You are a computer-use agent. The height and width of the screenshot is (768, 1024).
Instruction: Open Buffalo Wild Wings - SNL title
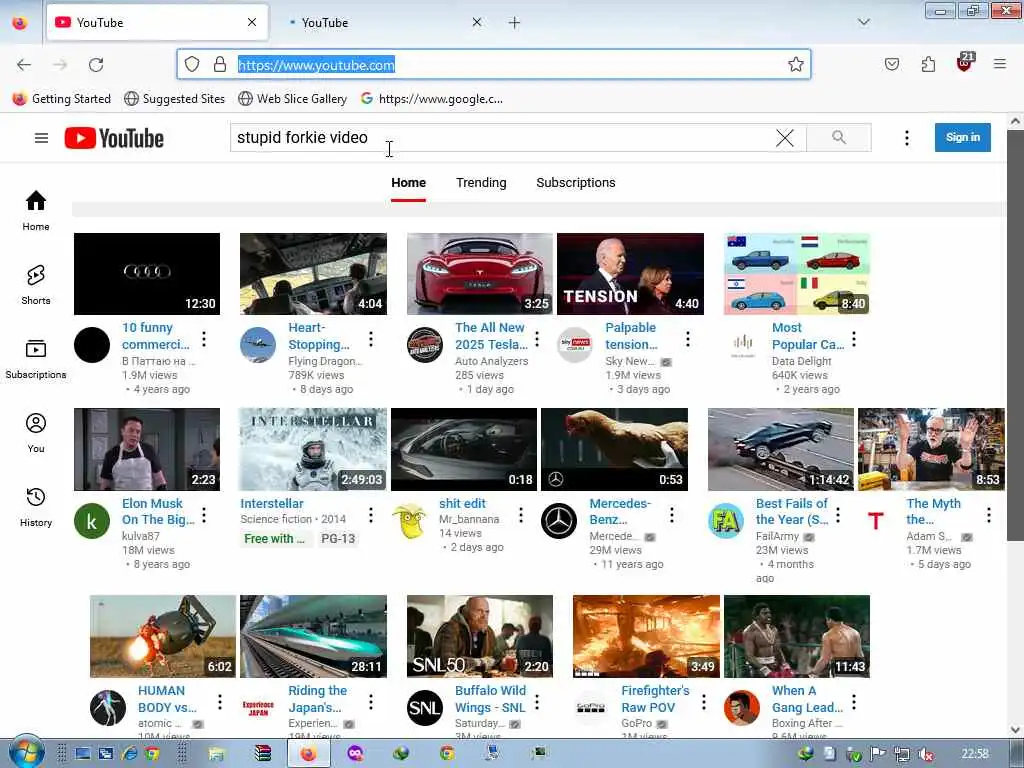[490, 699]
